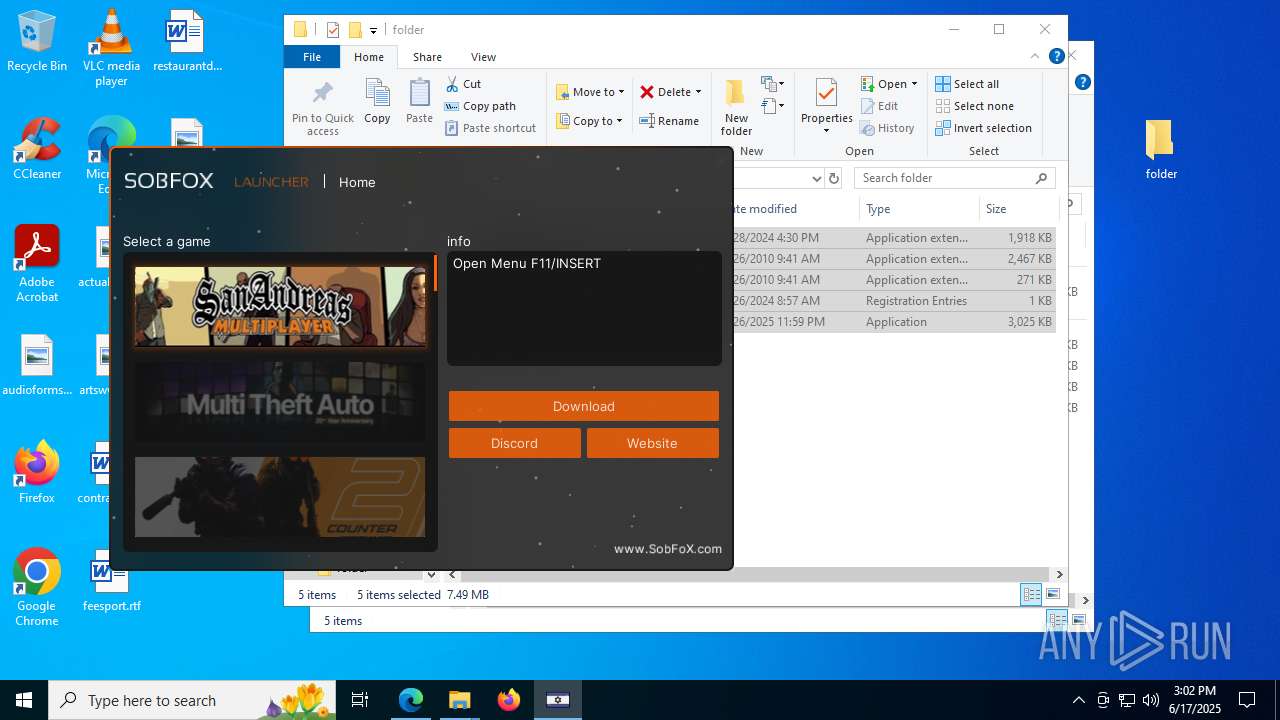The image size is (1280, 720).
Task: Click the red Delete X icon
Action: (x=647, y=92)
